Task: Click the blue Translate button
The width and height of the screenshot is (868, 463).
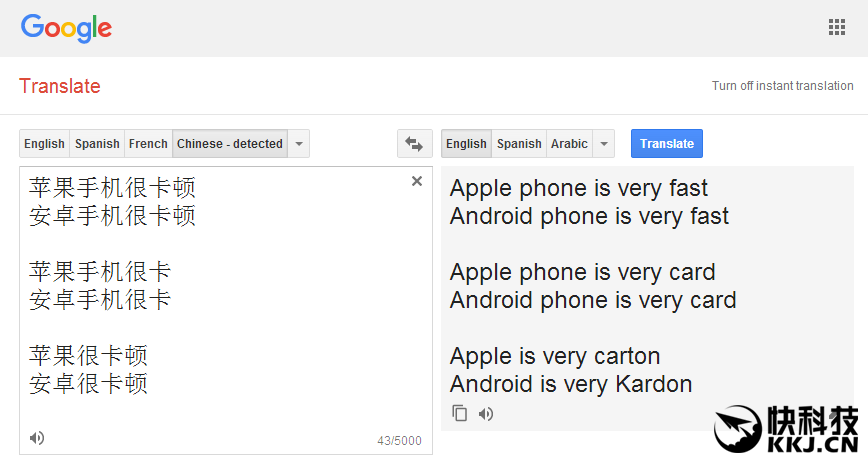Action: click(666, 143)
